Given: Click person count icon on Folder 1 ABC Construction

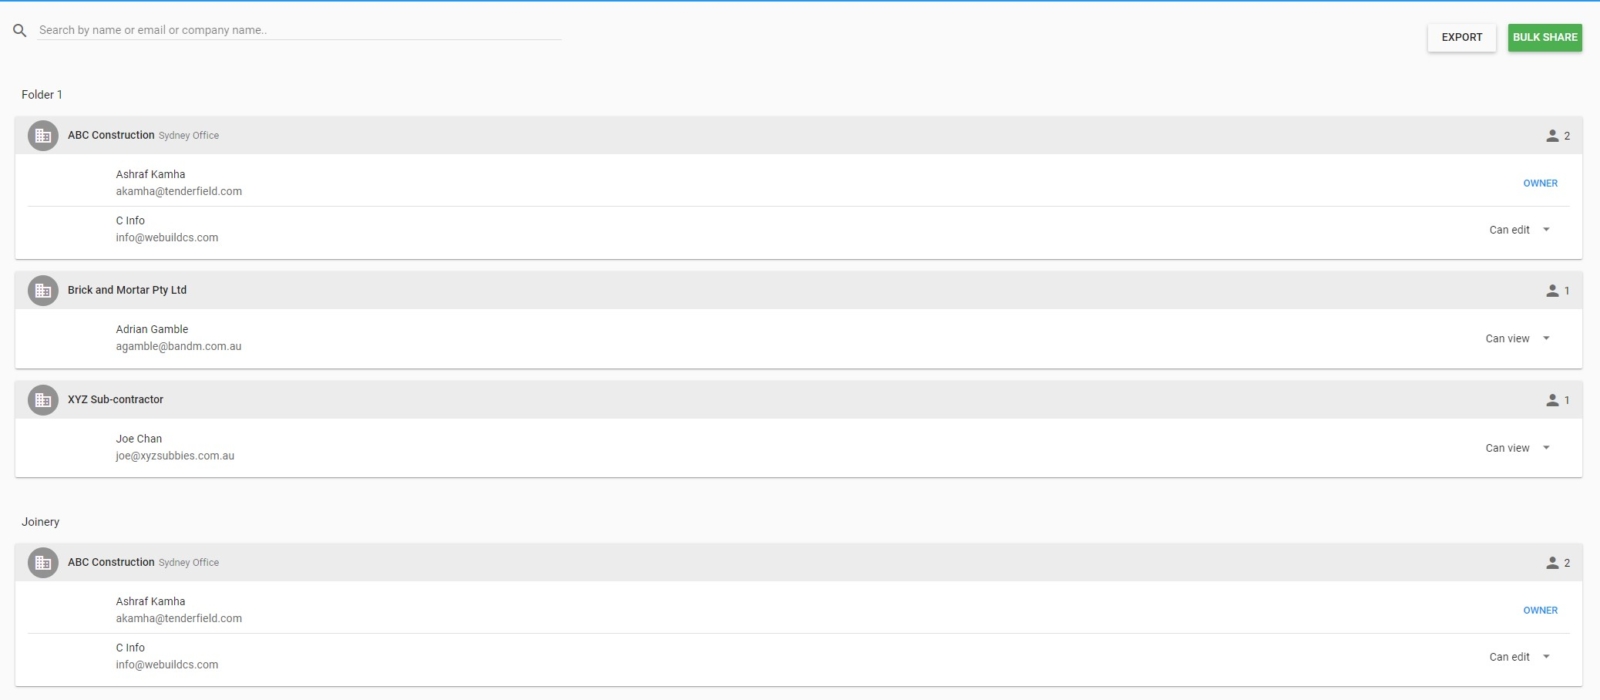Looking at the screenshot, I should (x=1552, y=136).
